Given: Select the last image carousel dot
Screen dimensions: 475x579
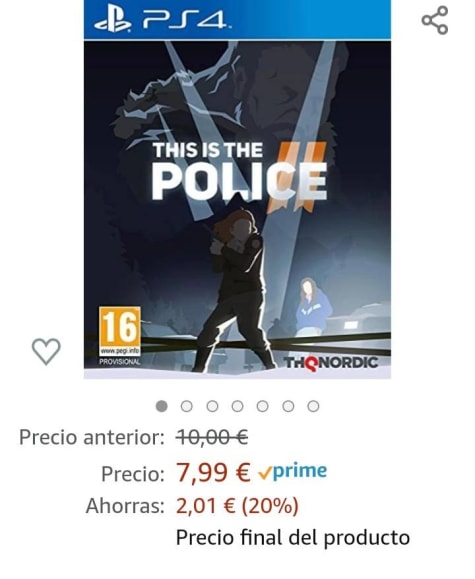Looking at the screenshot, I should [313, 406].
